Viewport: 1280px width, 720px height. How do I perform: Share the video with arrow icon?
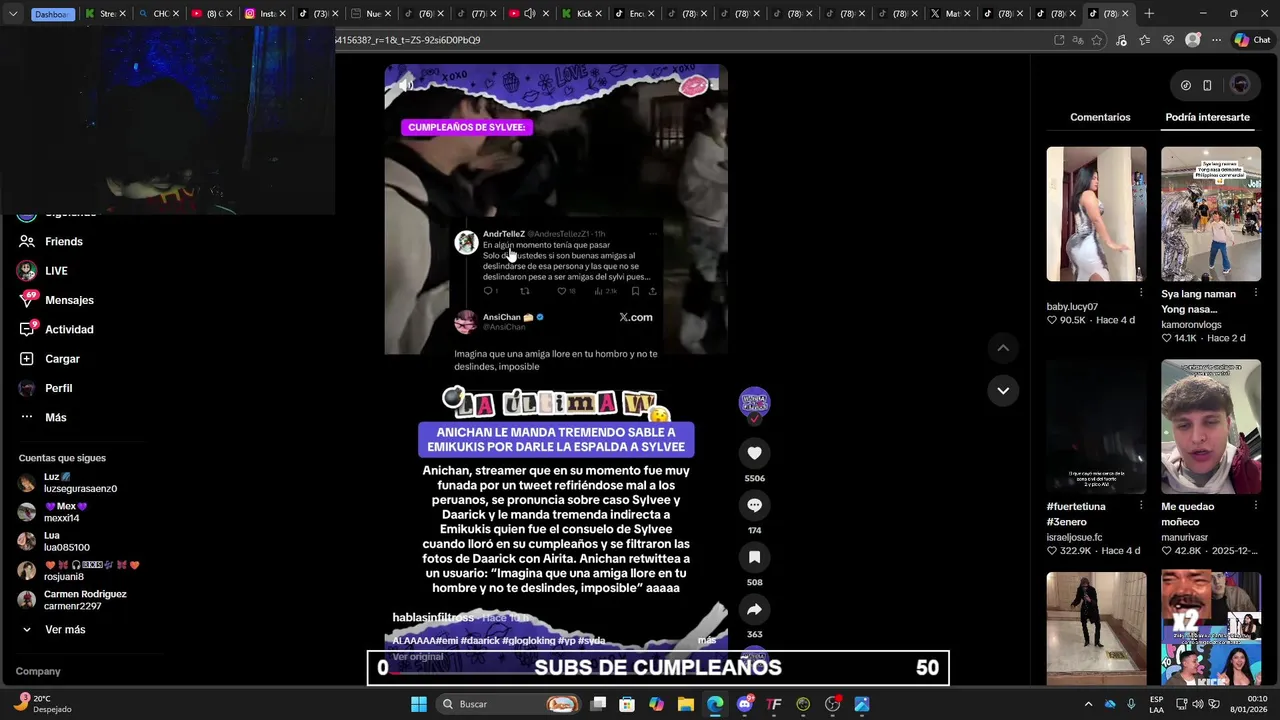point(754,609)
